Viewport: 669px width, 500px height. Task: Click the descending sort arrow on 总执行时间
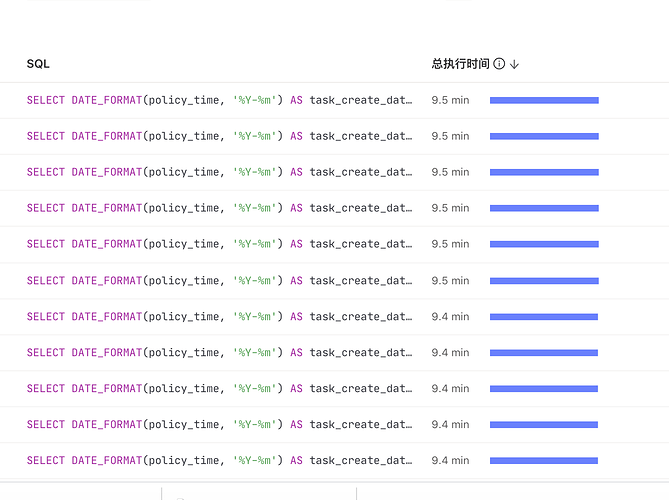coord(514,64)
